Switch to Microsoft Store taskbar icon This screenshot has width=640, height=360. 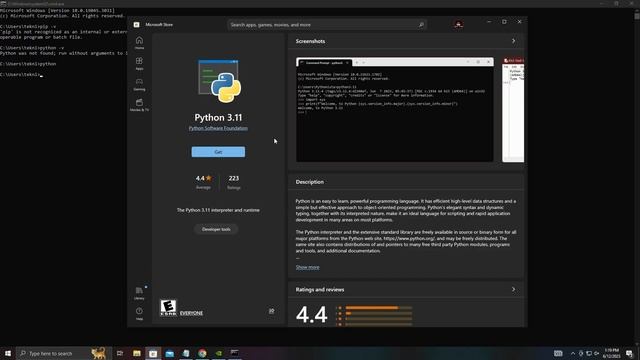pyautogui.click(x=153, y=353)
